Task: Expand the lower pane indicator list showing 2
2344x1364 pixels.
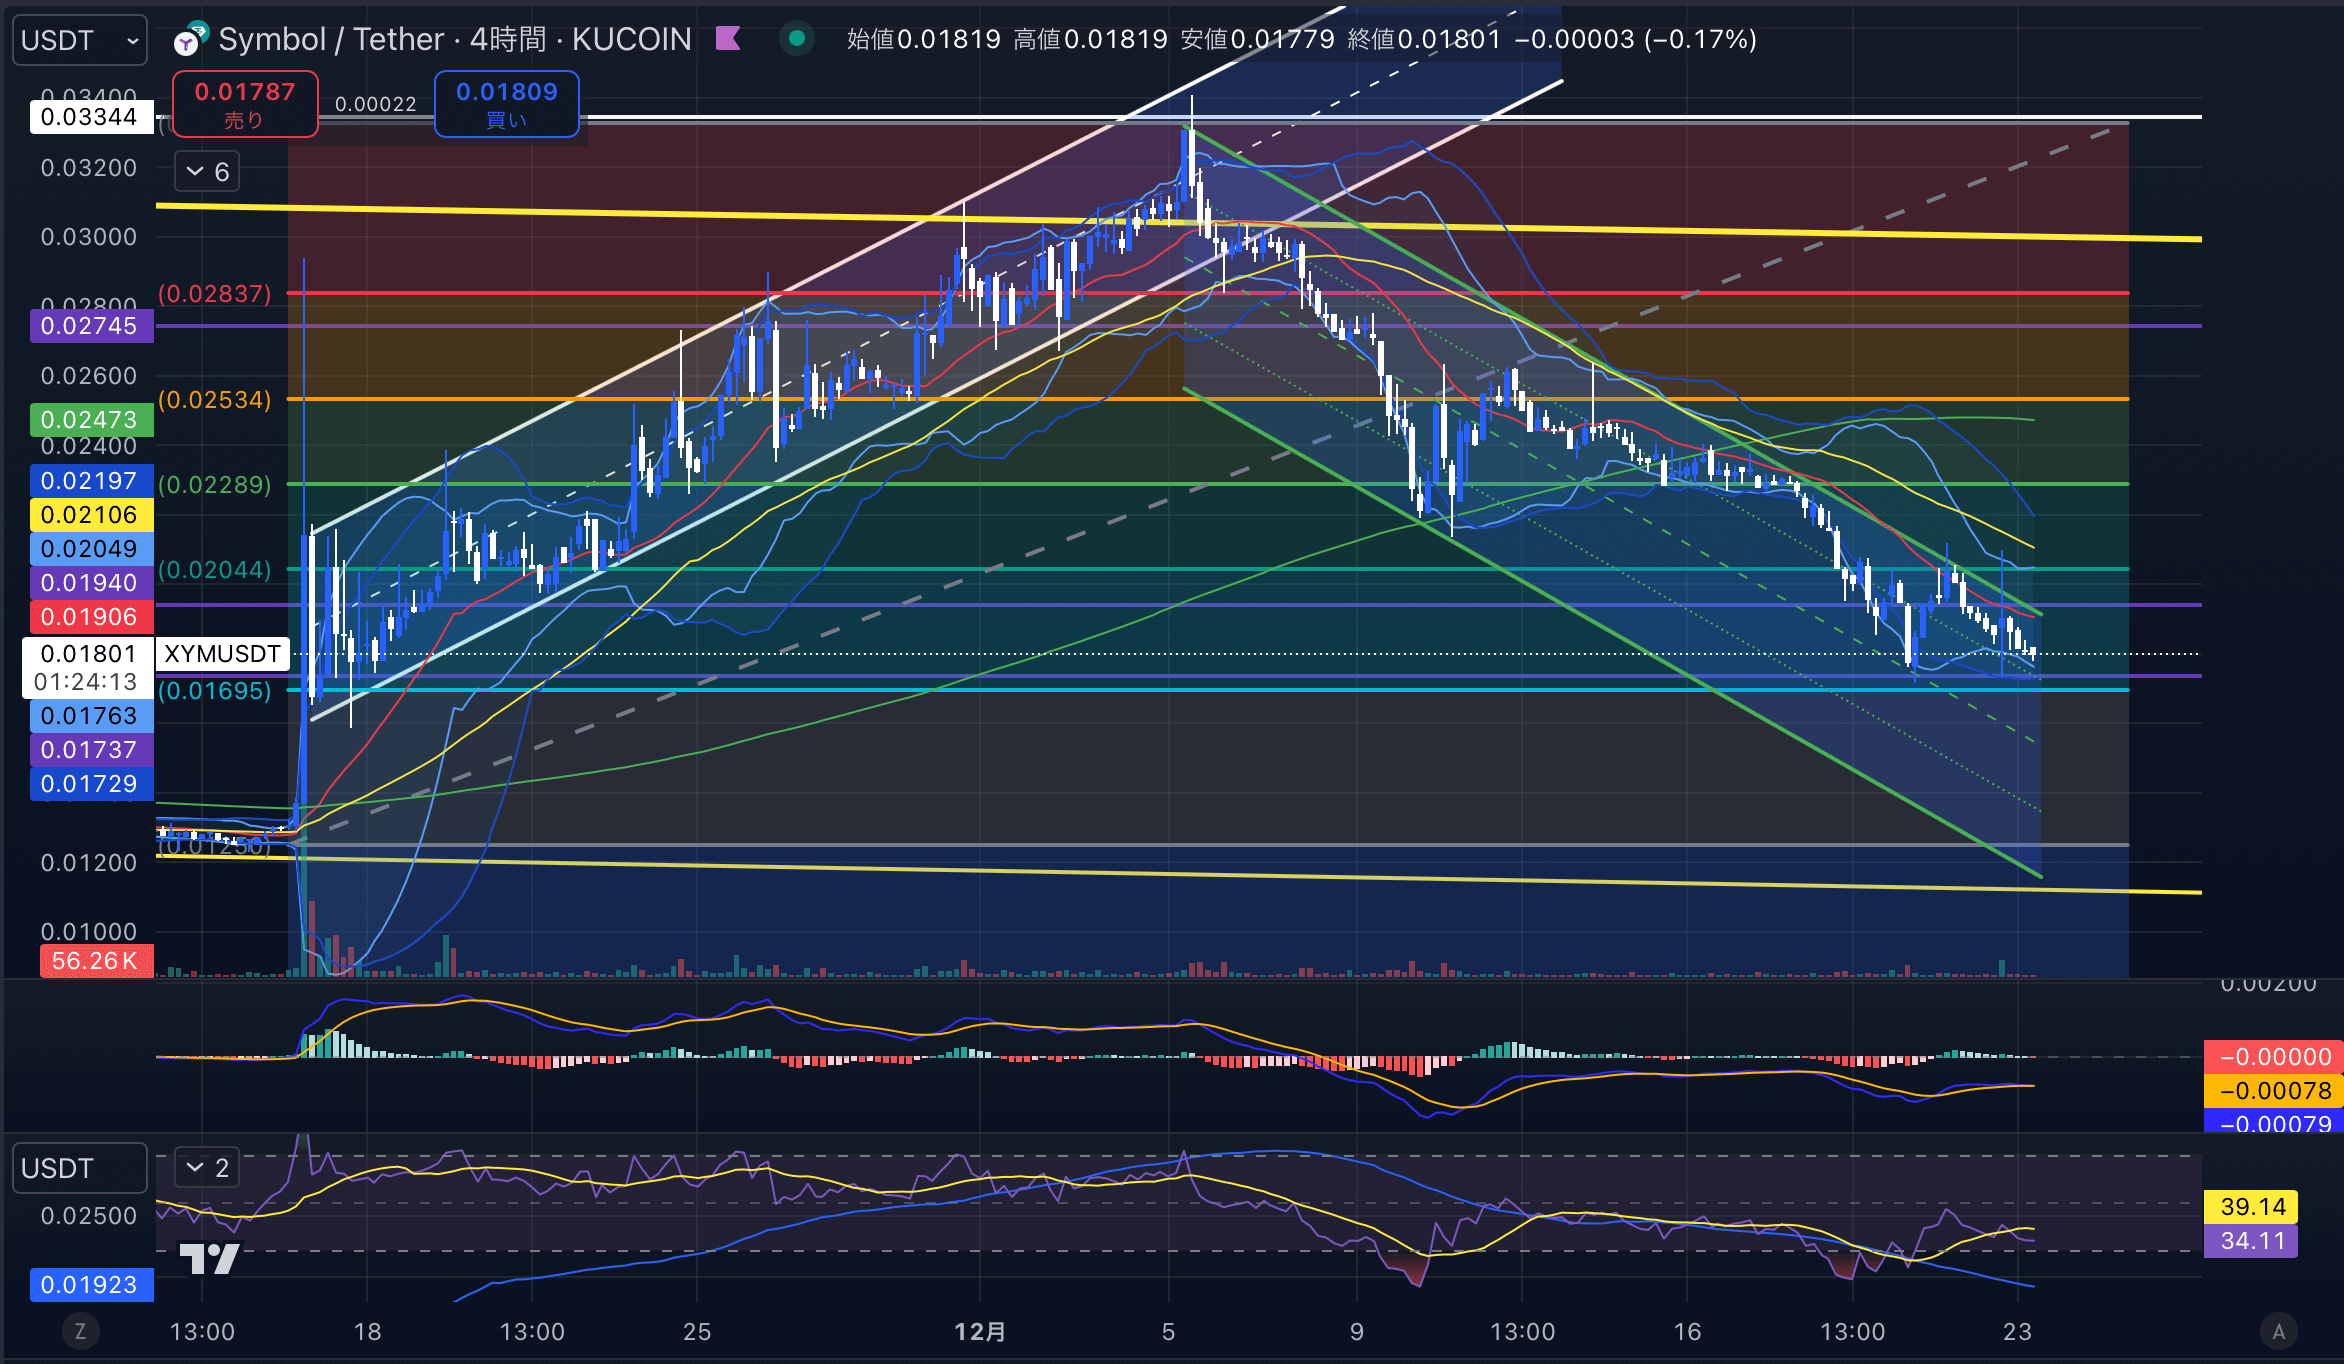Action: point(207,1167)
